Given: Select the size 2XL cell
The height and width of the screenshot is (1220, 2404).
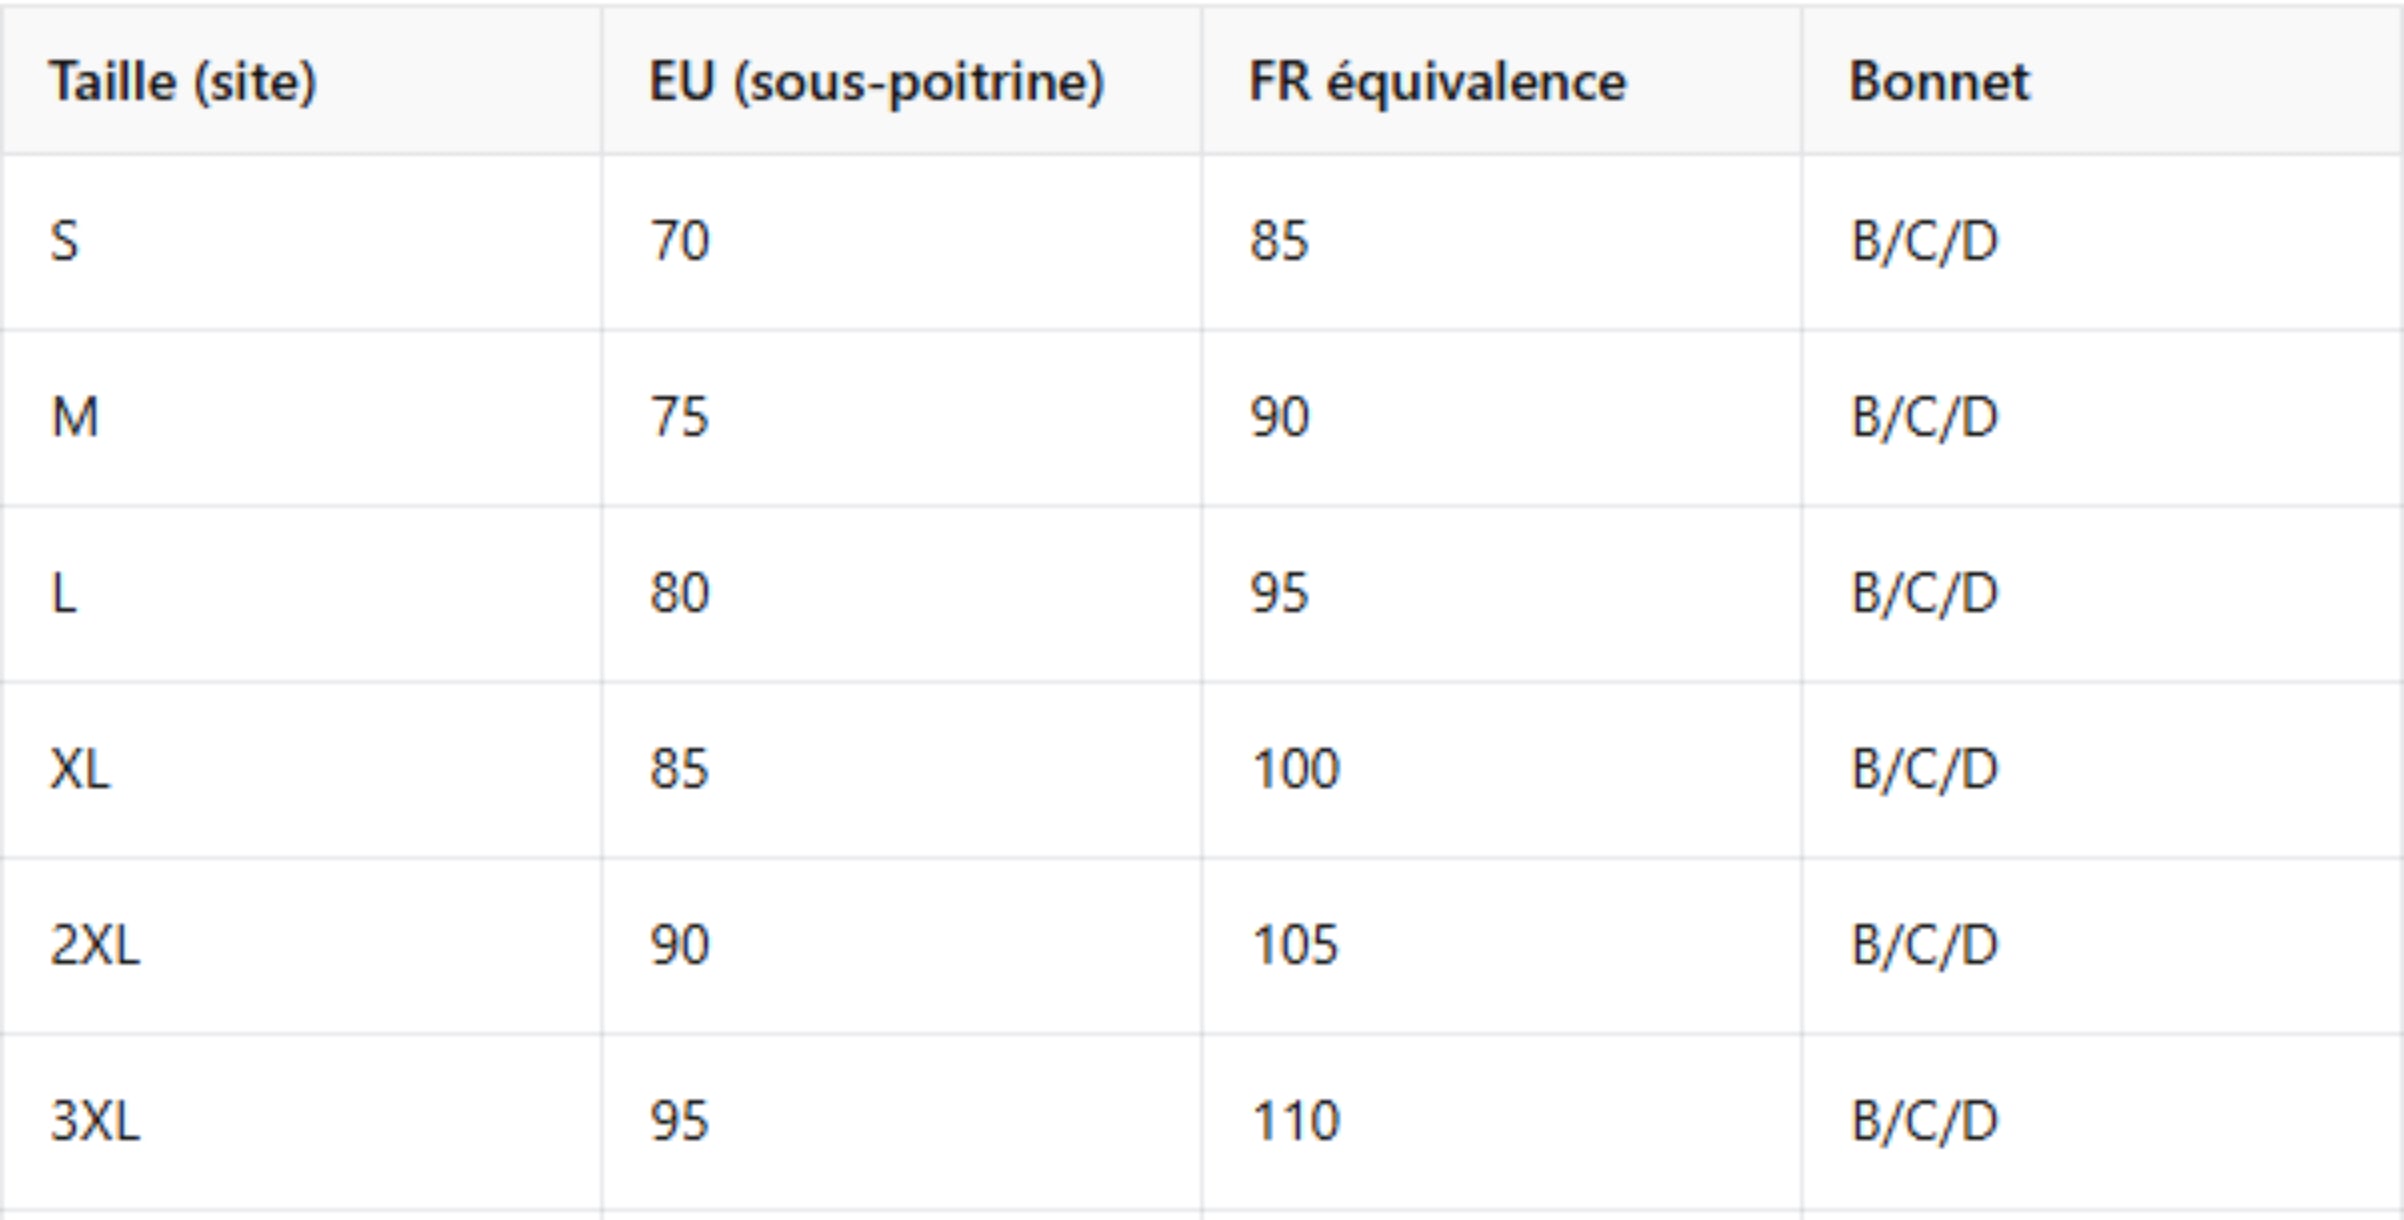Looking at the screenshot, I should [x=301, y=946].
